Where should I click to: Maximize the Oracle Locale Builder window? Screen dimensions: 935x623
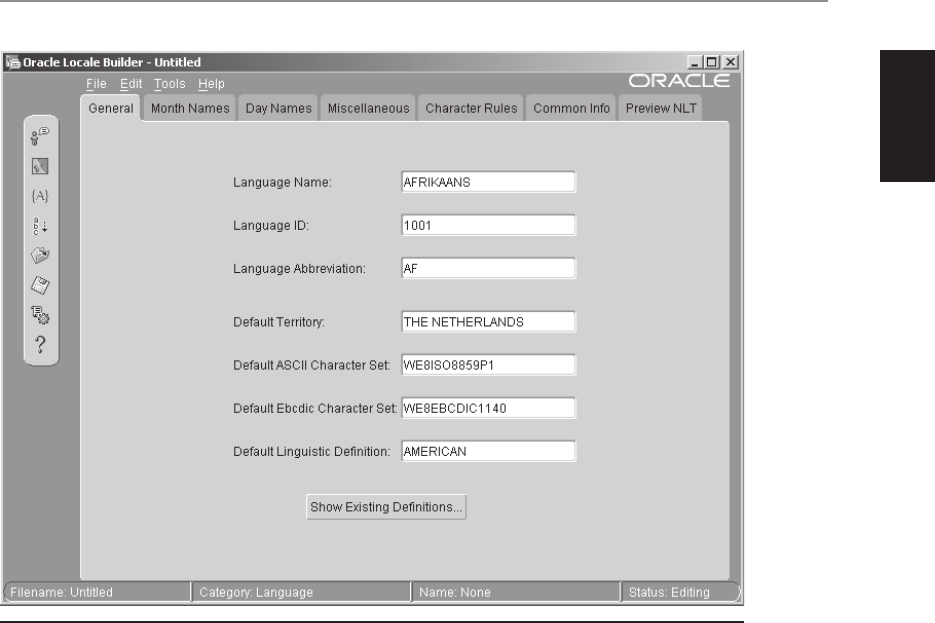pos(712,62)
